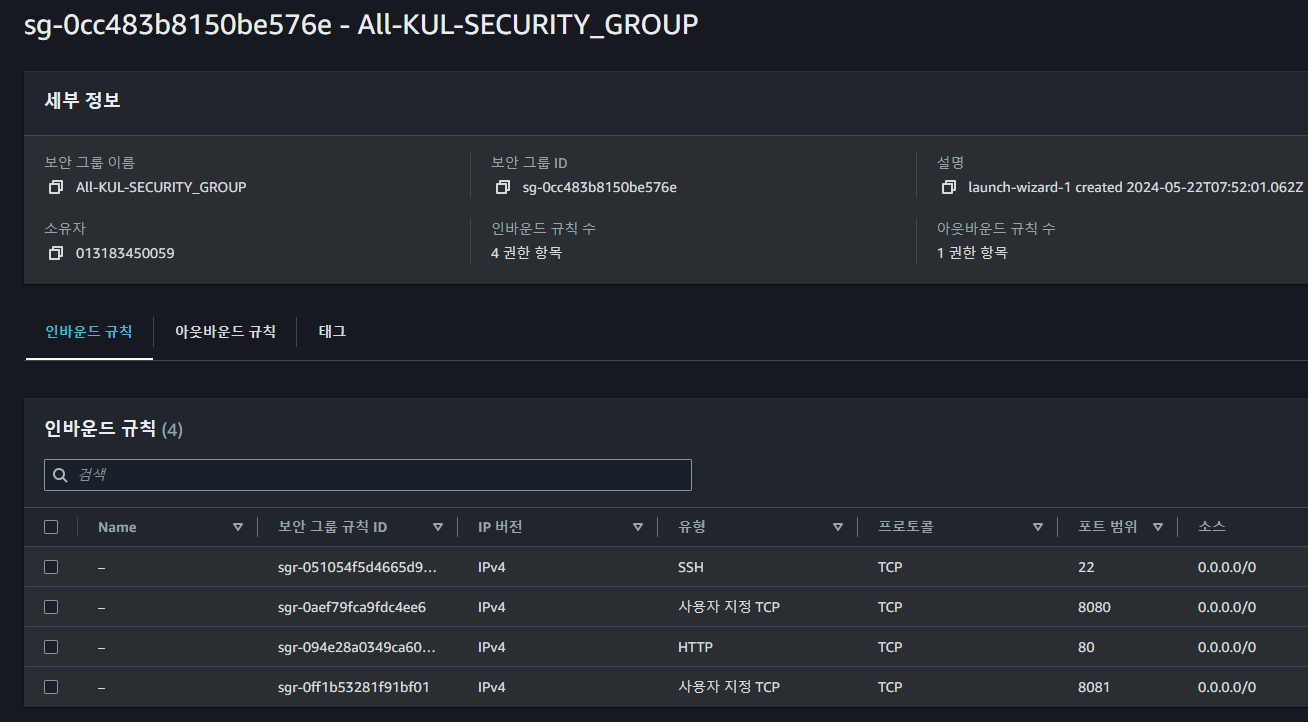1308x722 pixels.
Task: Check the checkbox on the HTTP rule row
Action: tap(51, 647)
